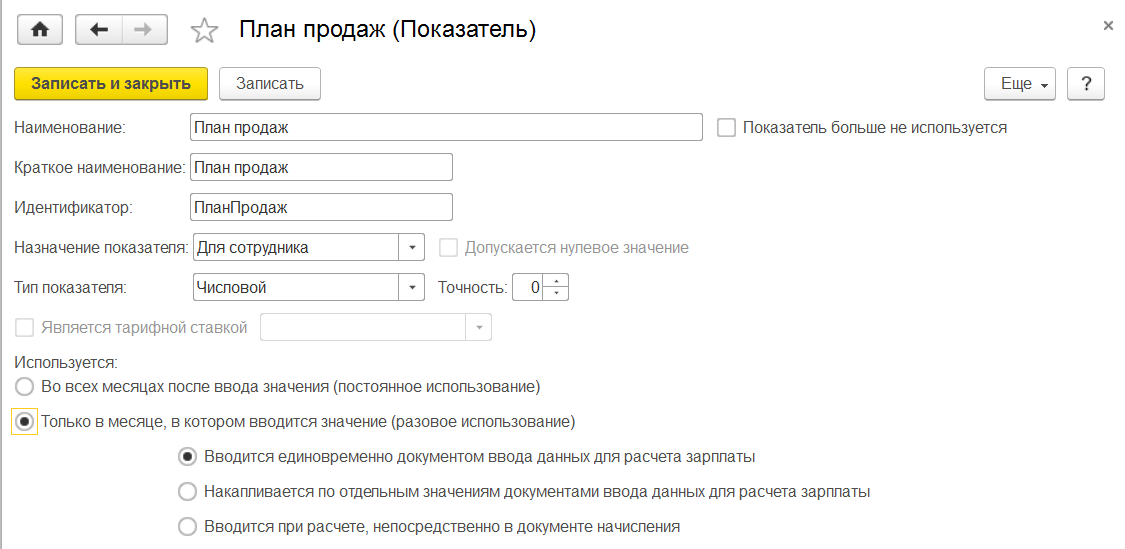Open help with the question mark button
Image resolution: width=1125 pixels, height=549 pixels.
click(1085, 84)
